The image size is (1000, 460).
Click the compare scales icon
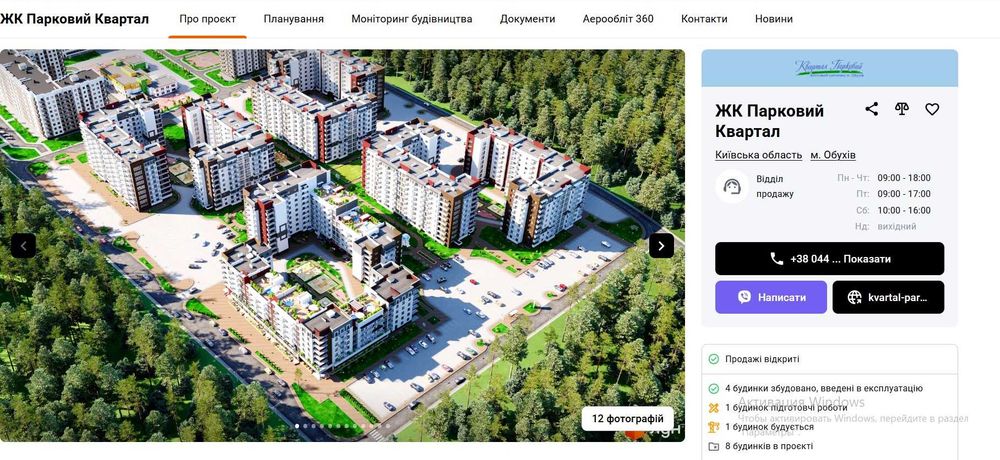901,109
